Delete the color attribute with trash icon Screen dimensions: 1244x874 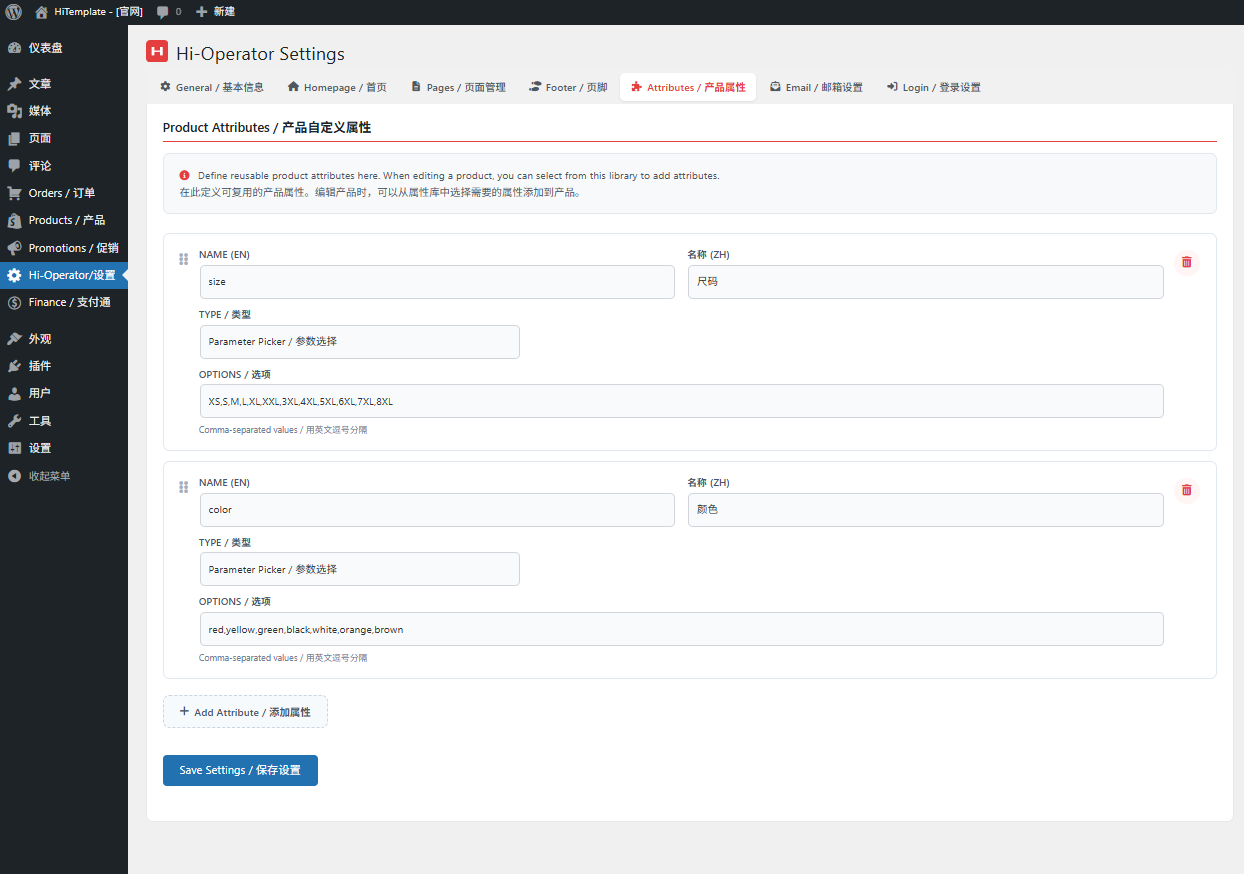point(1186,490)
